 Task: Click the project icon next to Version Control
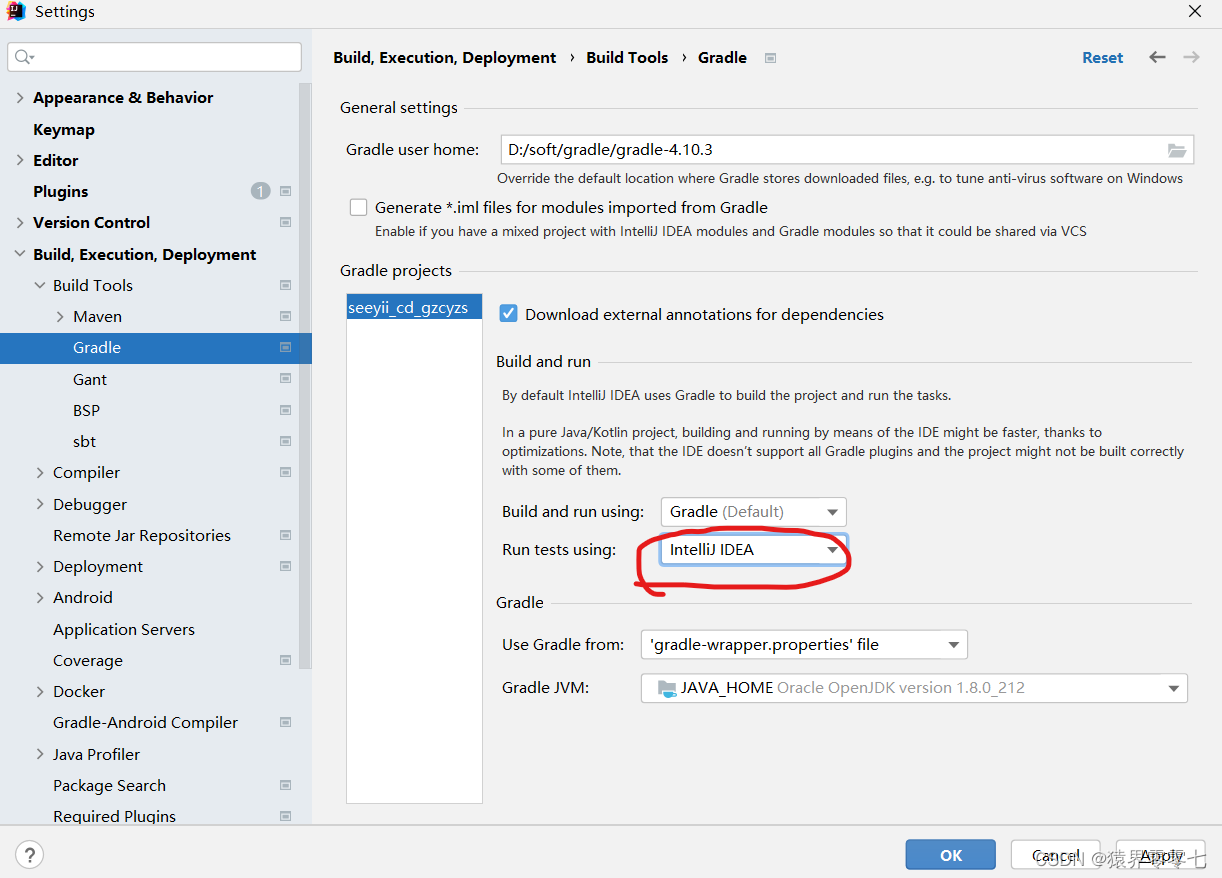pyautogui.click(x=285, y=222)
